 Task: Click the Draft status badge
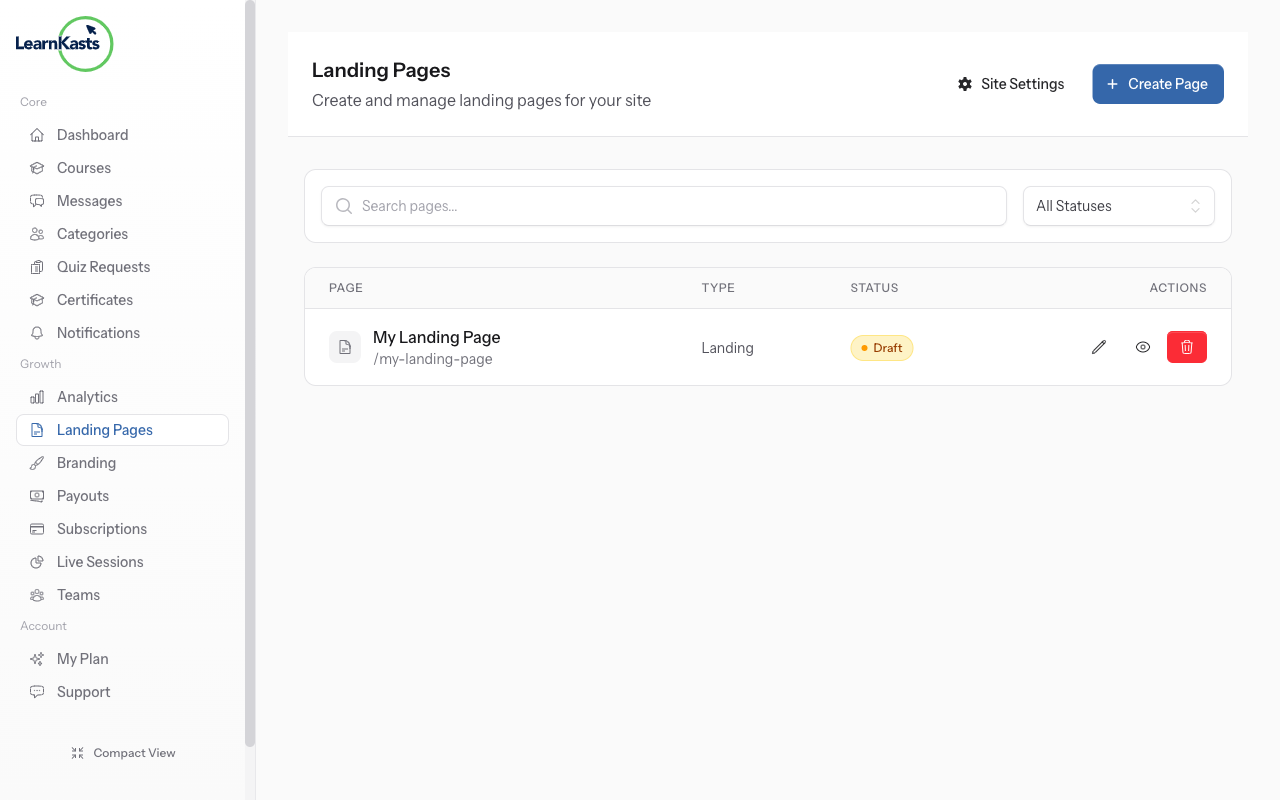pyautogui.click(x=881, y=348)
